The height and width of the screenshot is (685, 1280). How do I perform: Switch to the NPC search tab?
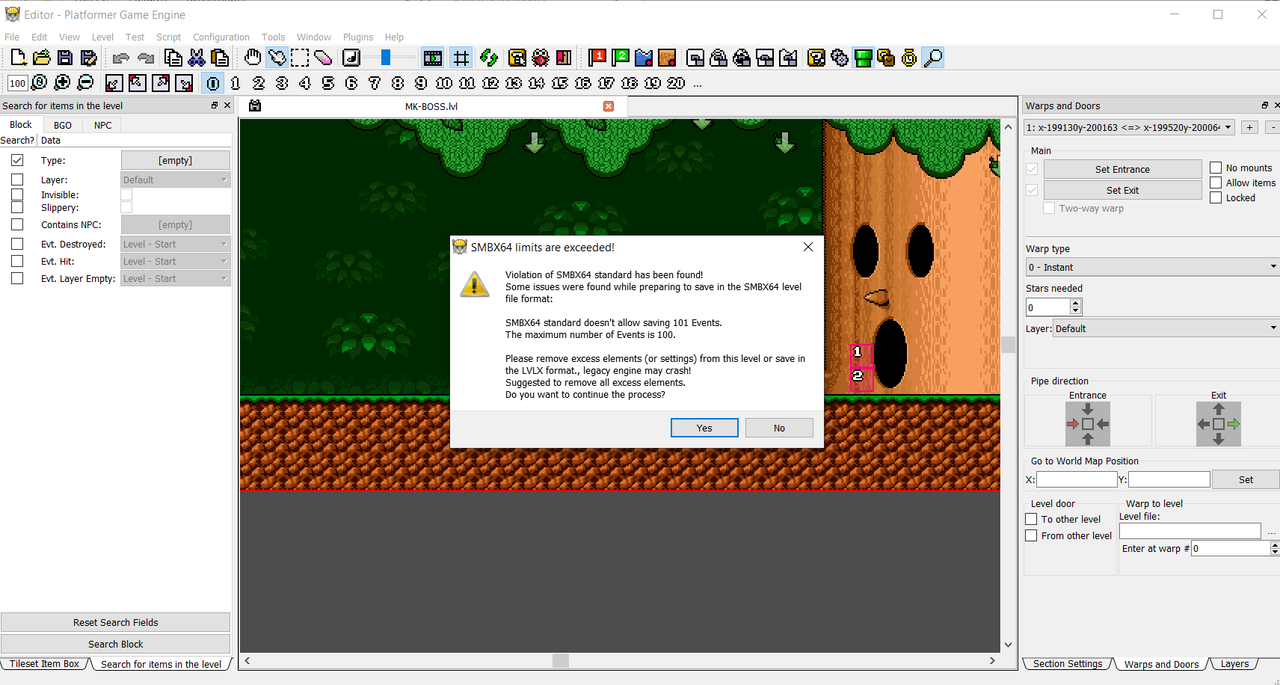(103, 125)
